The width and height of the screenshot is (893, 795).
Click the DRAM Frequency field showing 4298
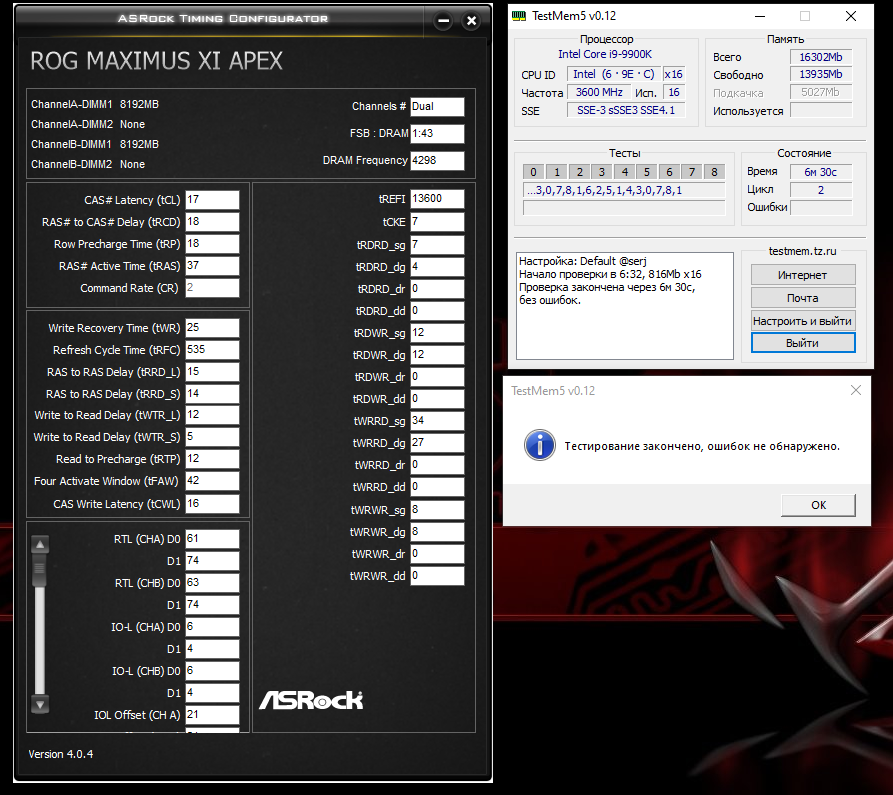(437, 161)
